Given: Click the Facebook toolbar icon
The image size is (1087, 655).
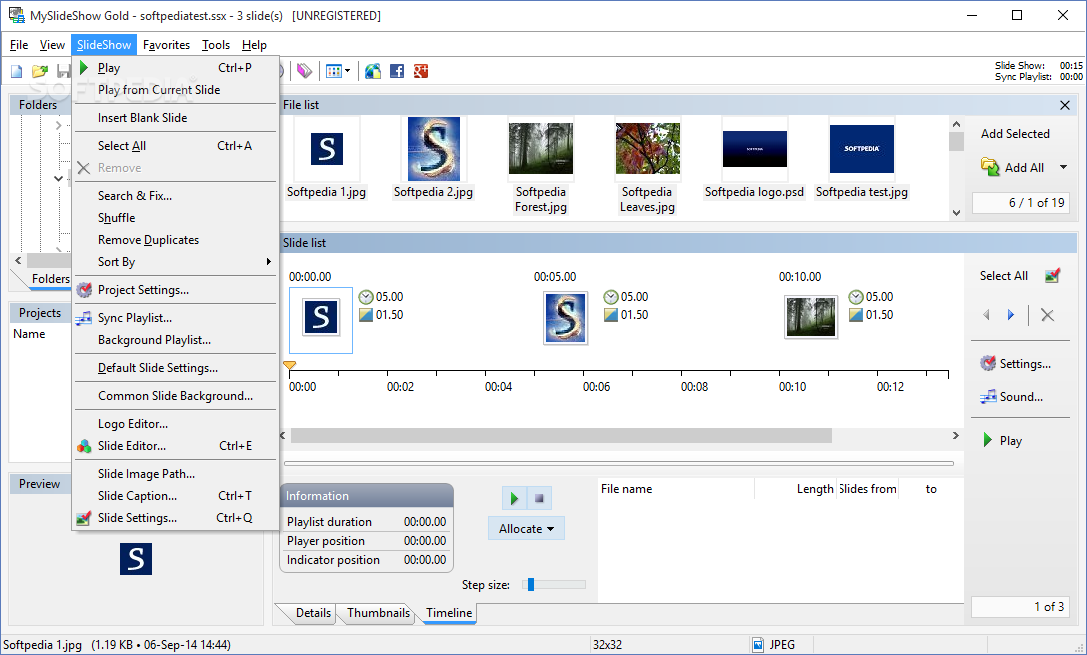Looking at the screenshot, I should (397, 71).
